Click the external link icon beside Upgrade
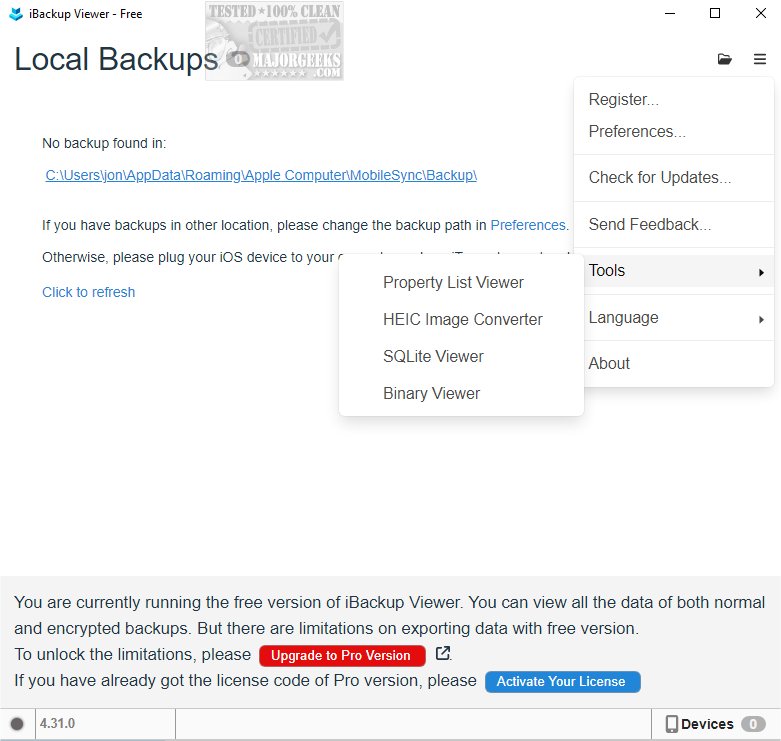The height and width of the screenshot is (741, 781). (x=443, y=653)
